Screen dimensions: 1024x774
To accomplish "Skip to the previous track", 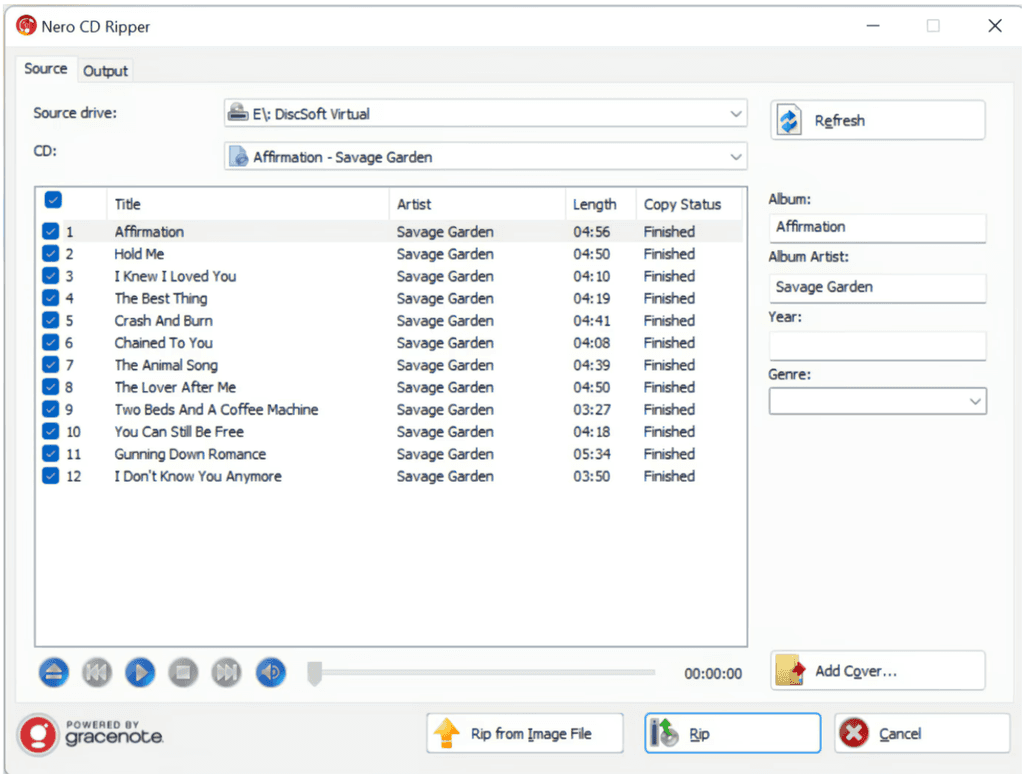I will (x=97, y=672).
